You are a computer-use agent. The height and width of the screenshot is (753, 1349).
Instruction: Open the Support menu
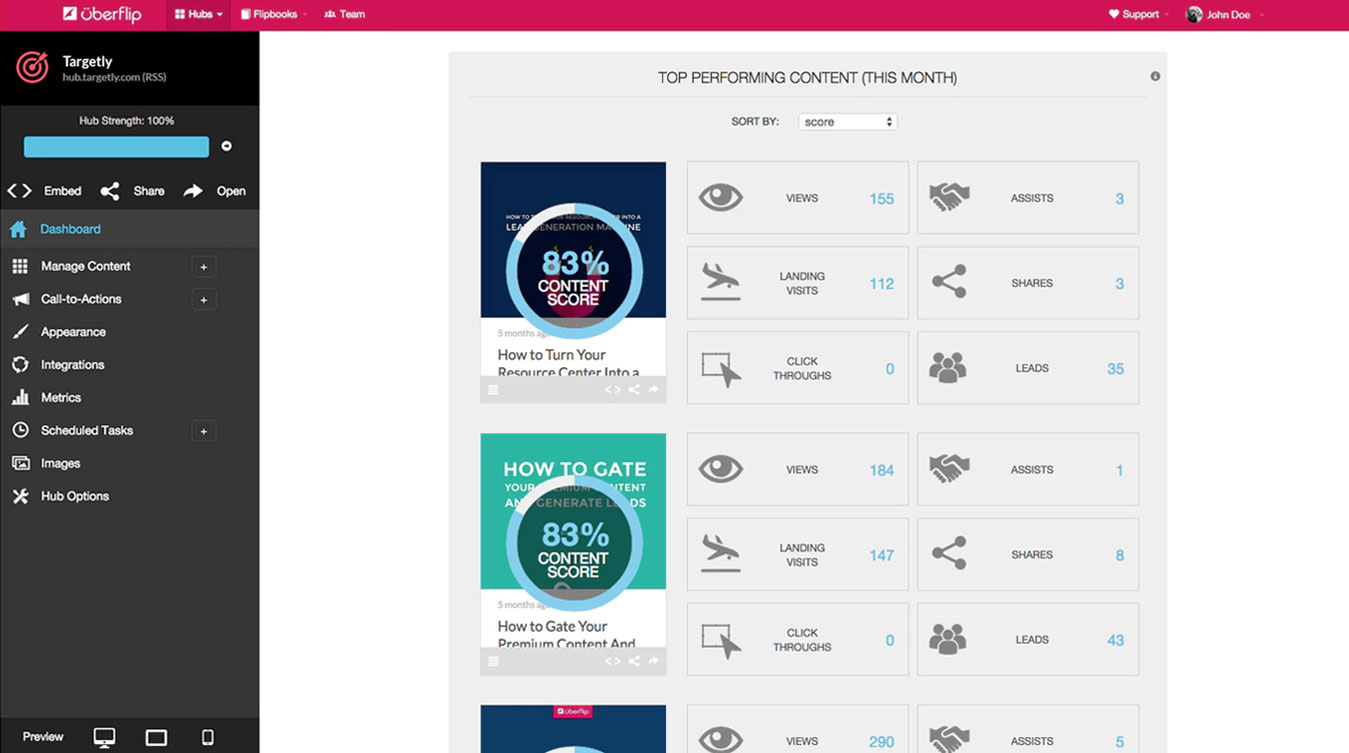click(x=1139, y=15)
